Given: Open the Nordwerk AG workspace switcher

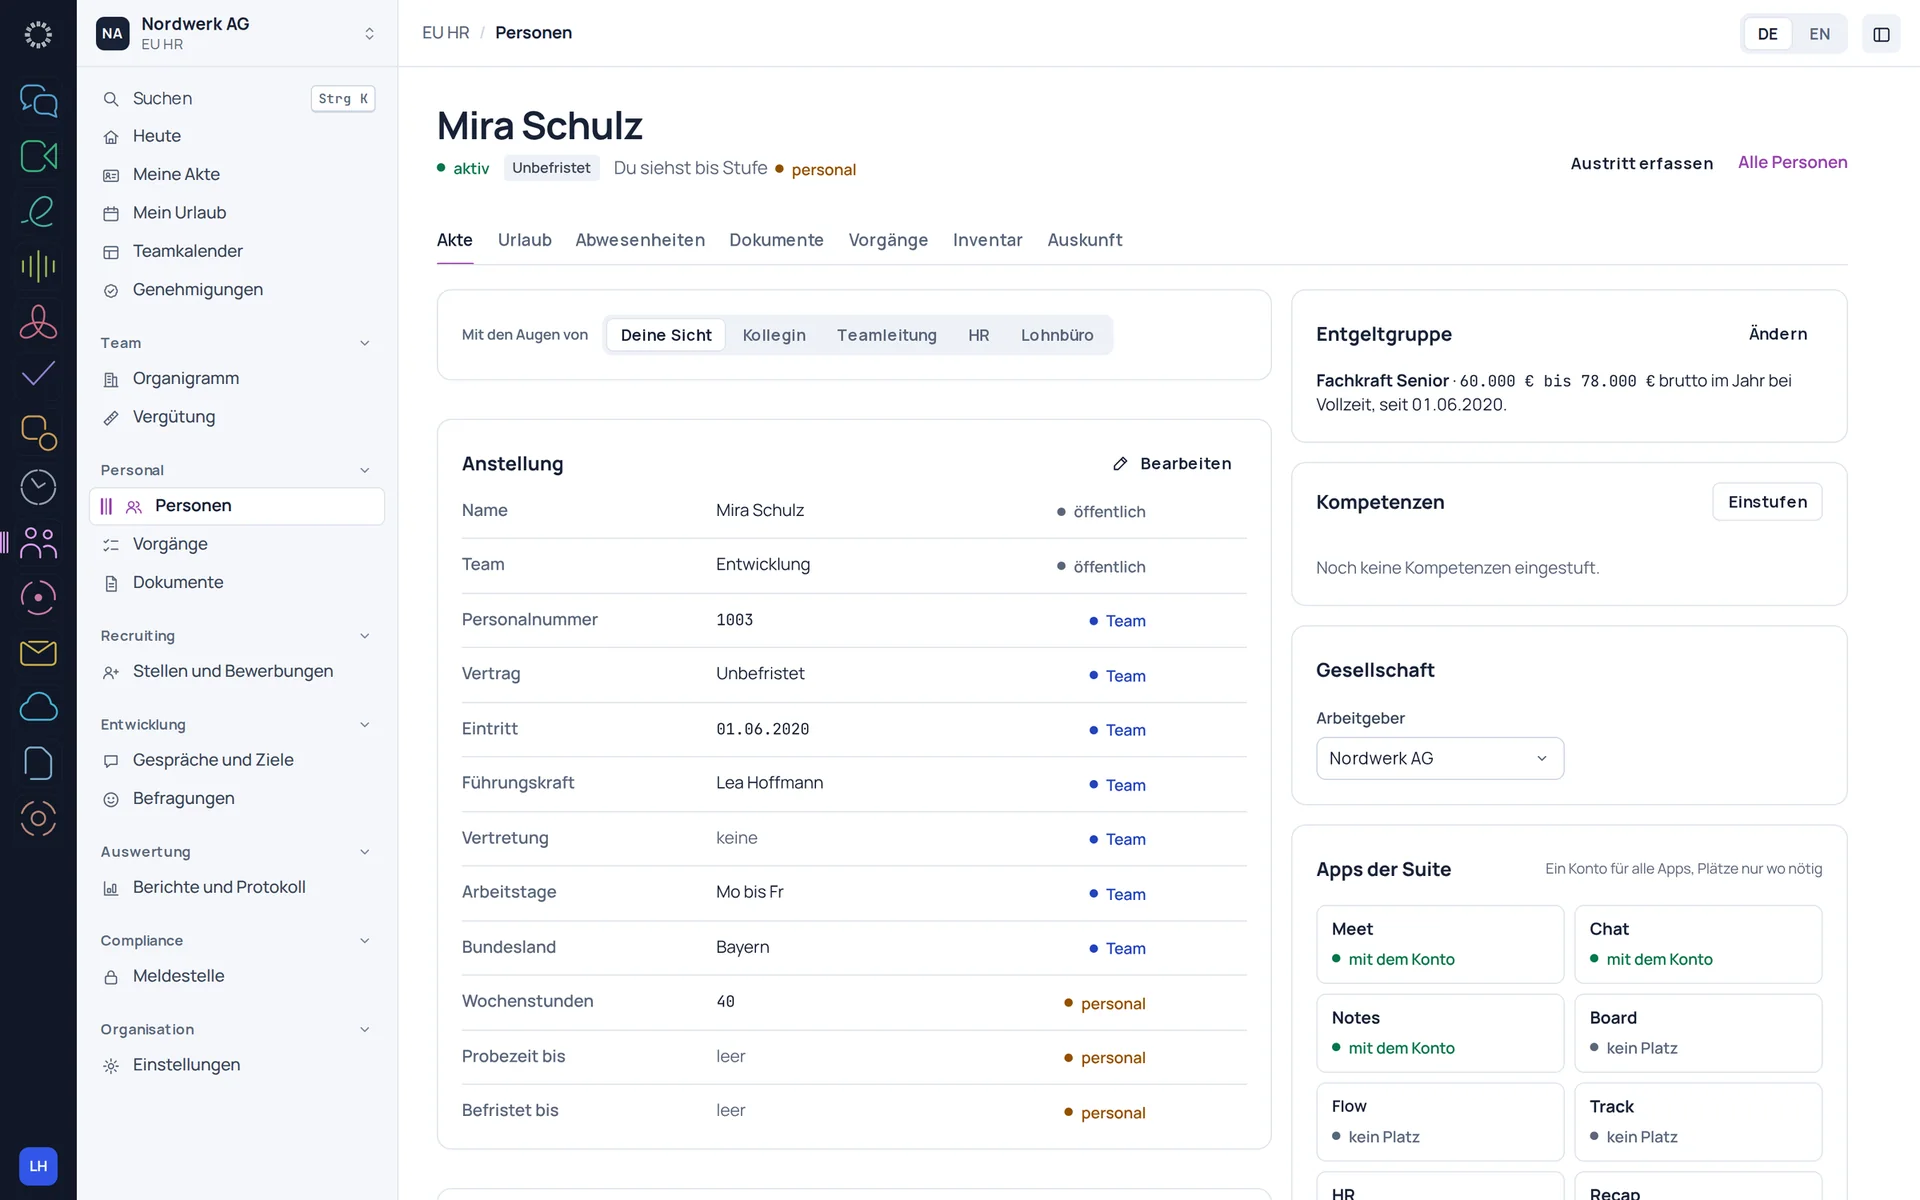Looking at the screenshot, I should click(x=237, y=33).
